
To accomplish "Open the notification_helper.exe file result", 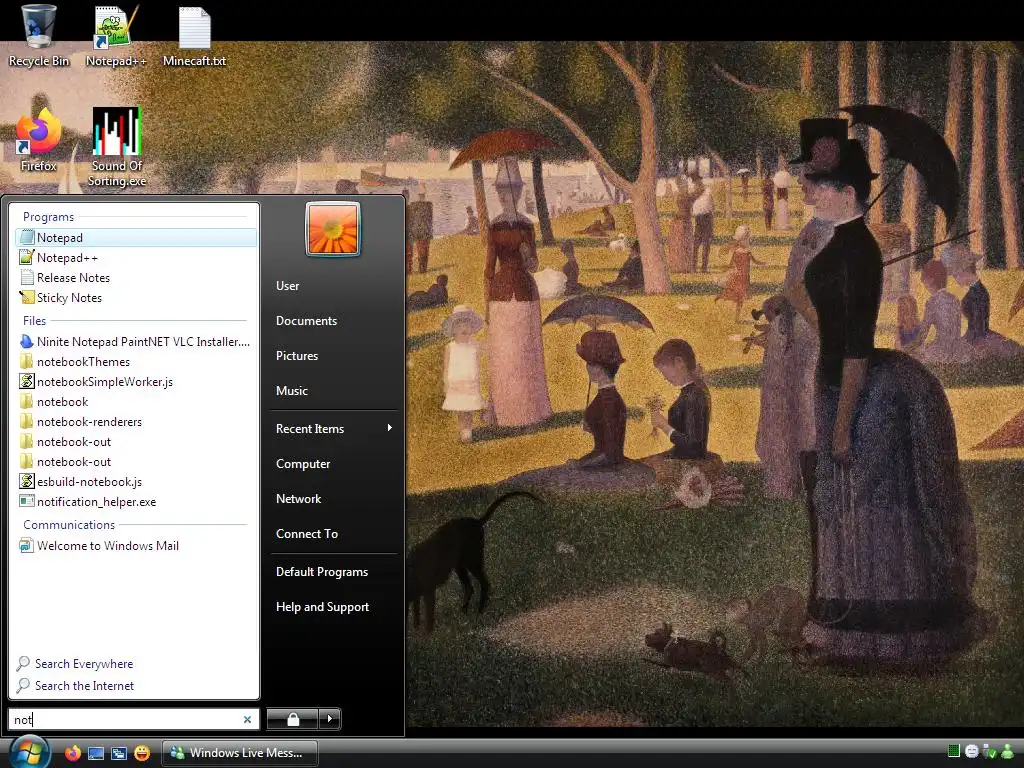I will [x=136, y=502].
